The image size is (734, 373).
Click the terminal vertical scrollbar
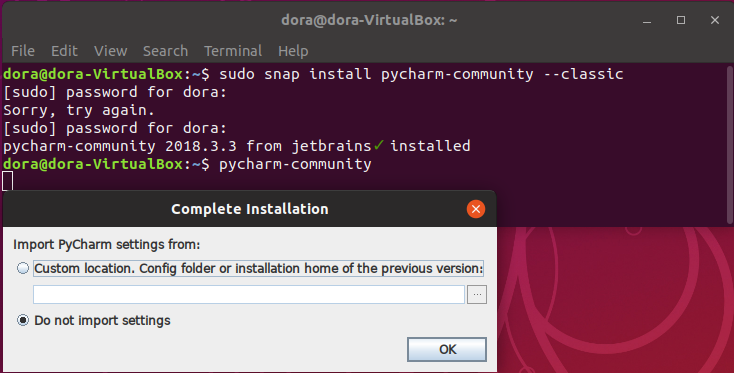tap(729, 145)
